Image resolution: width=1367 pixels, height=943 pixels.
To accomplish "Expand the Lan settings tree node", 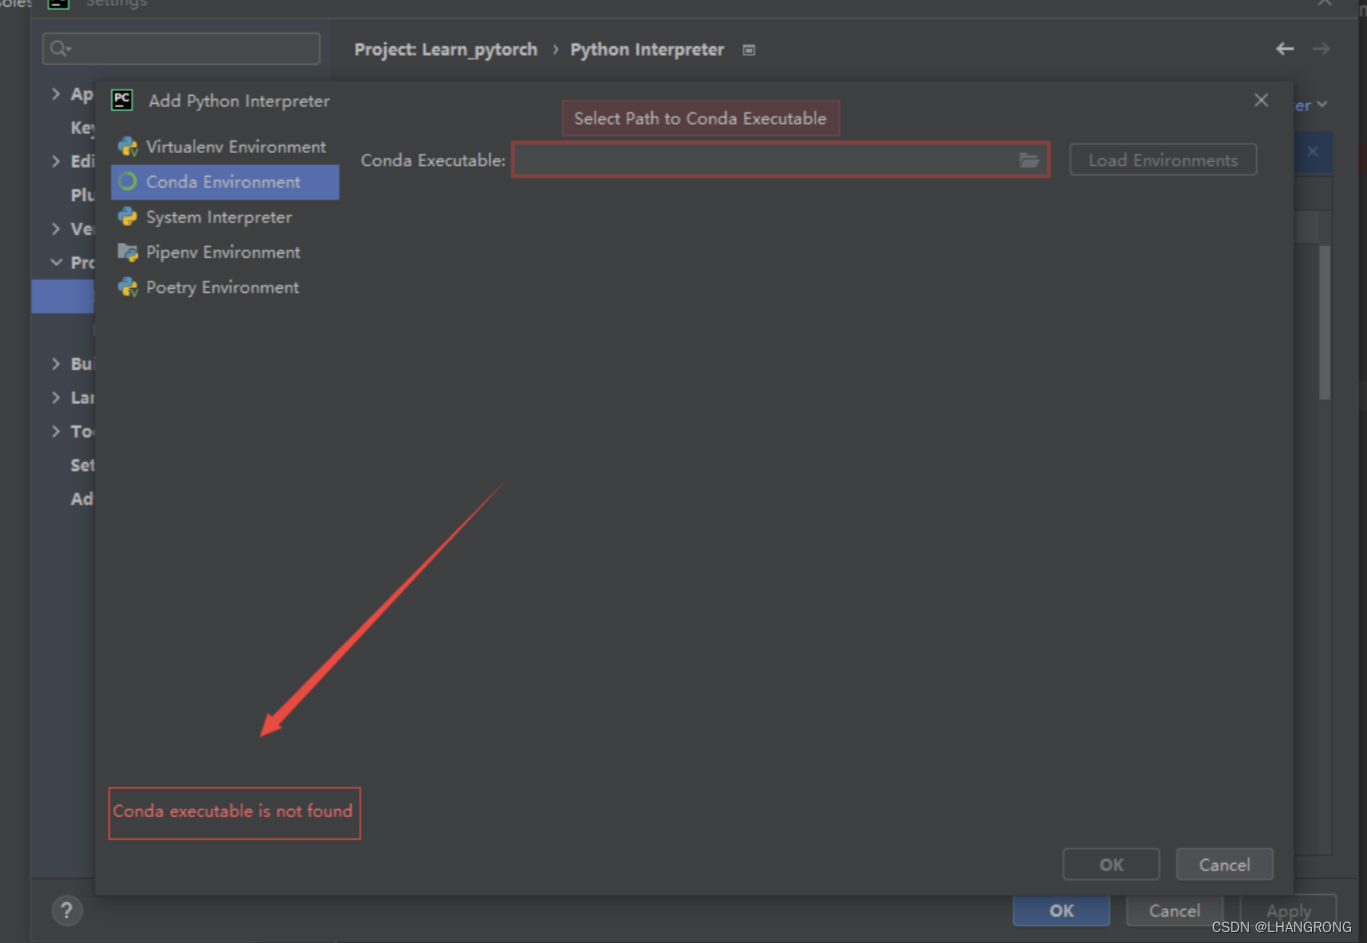I will pos(56,398).
